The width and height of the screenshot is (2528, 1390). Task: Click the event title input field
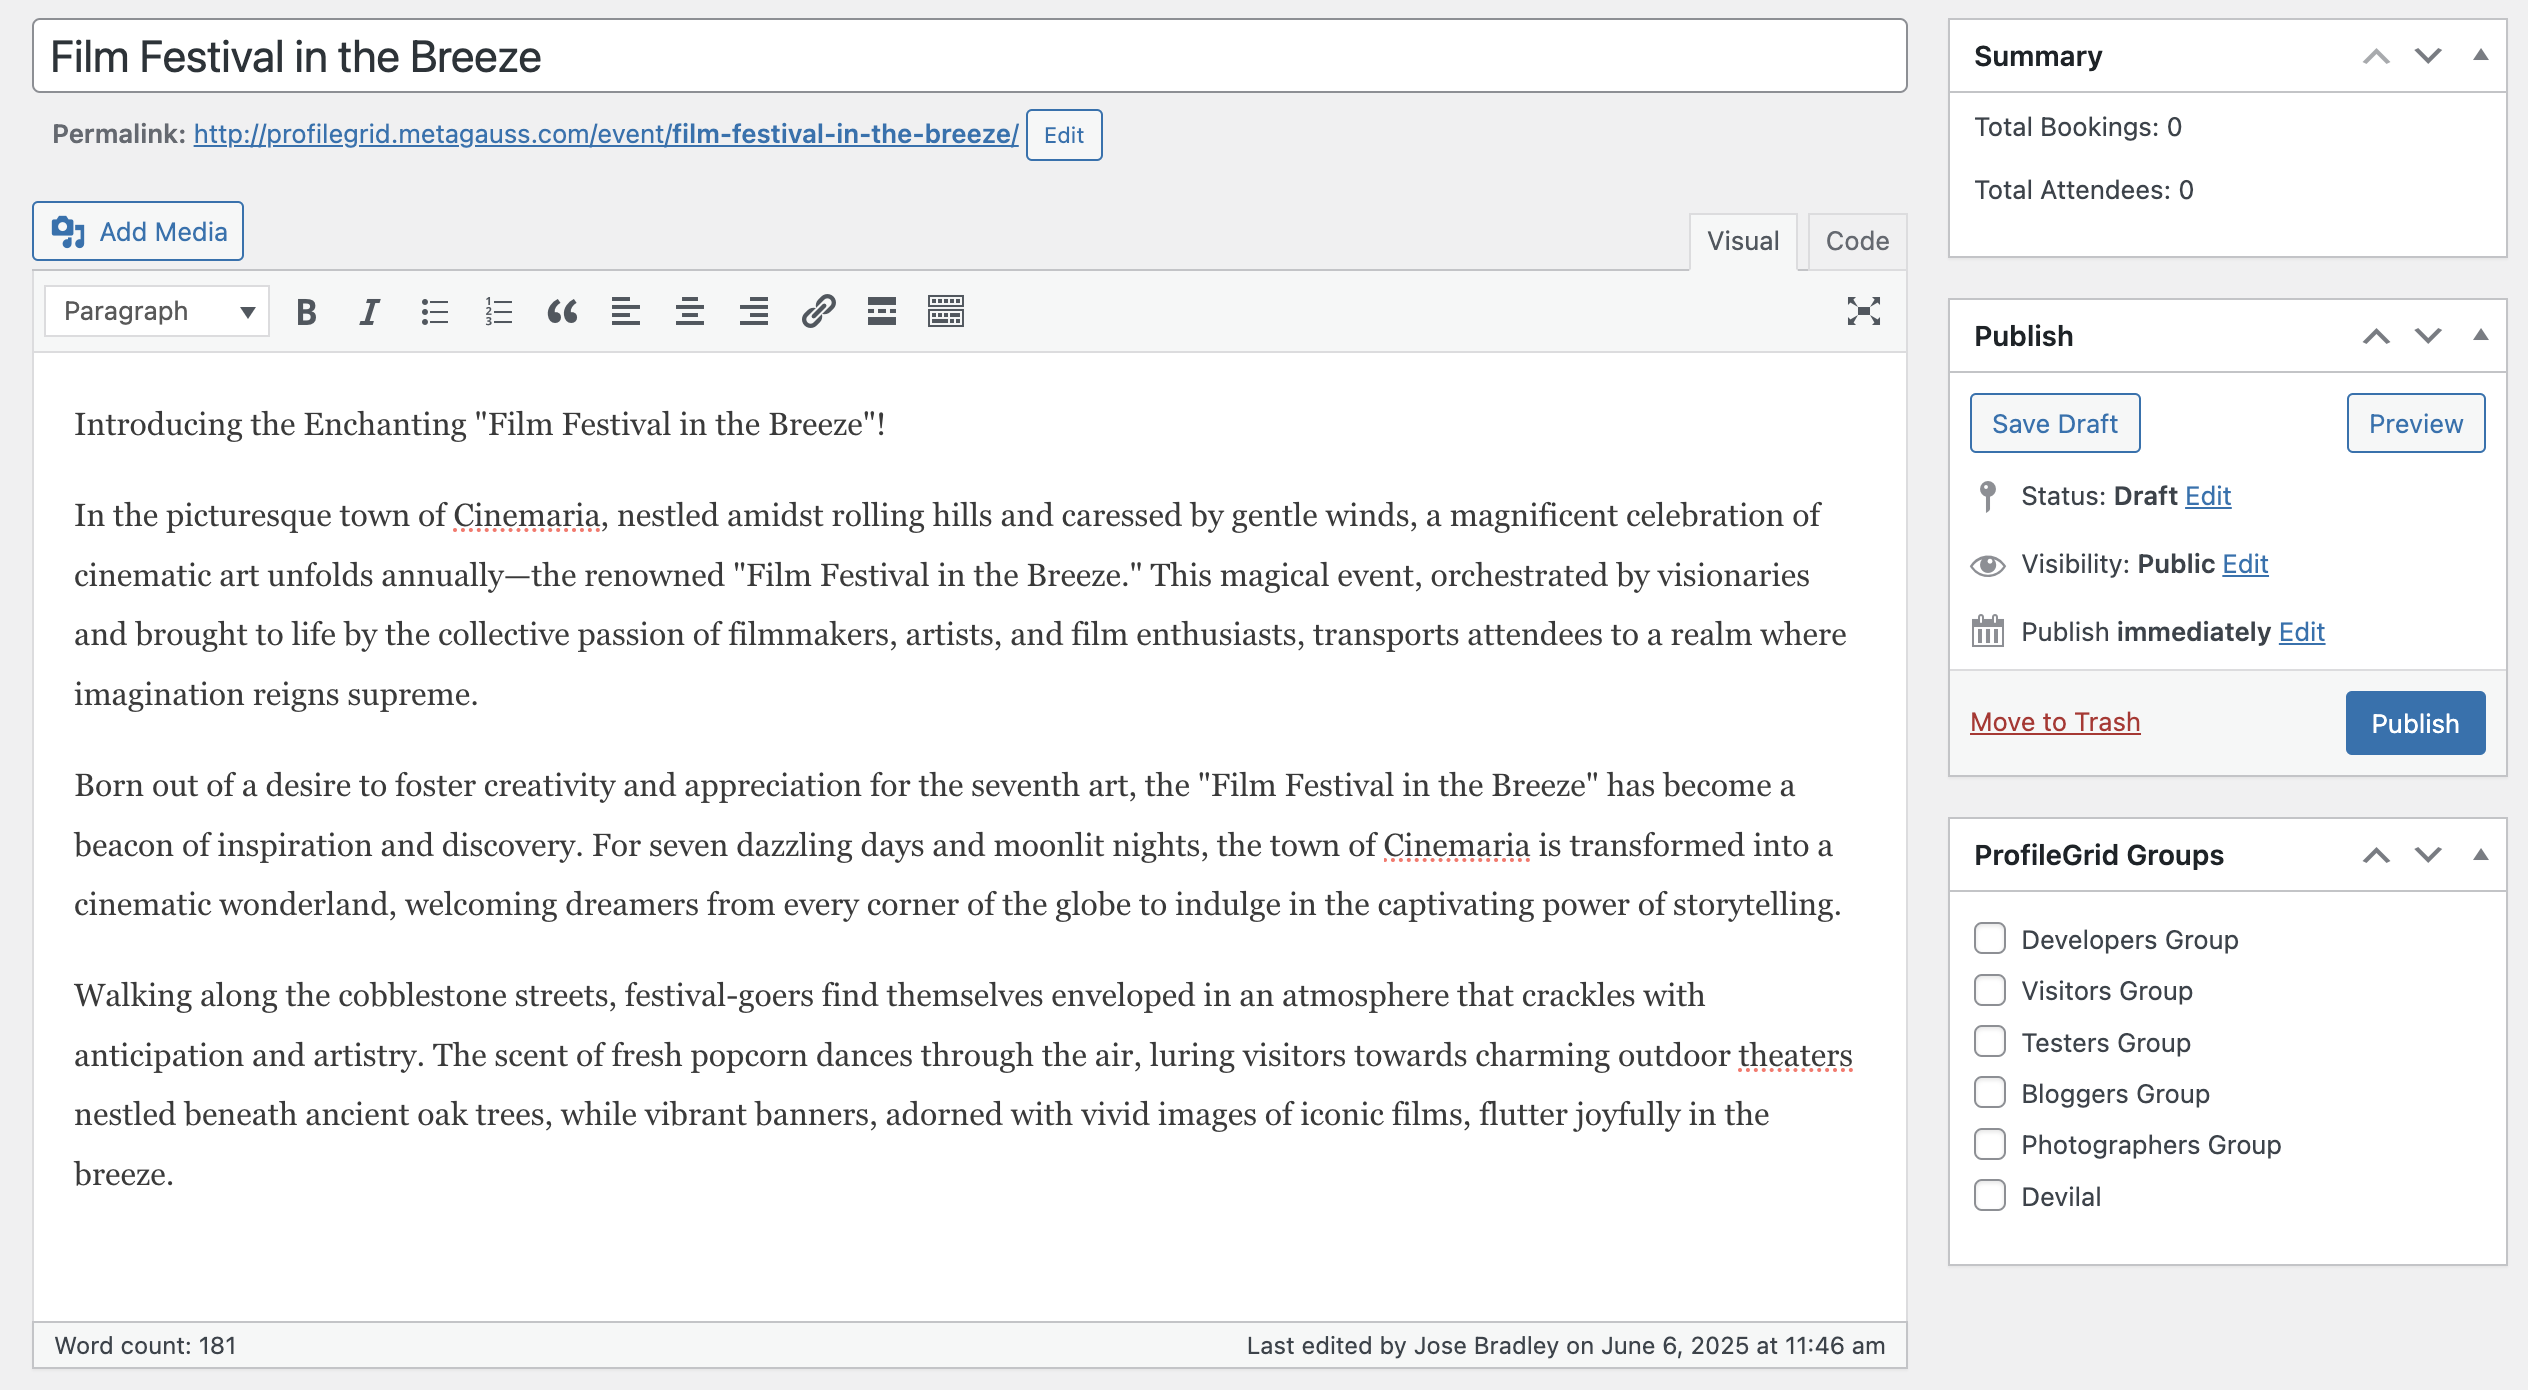tap(969, 57)
